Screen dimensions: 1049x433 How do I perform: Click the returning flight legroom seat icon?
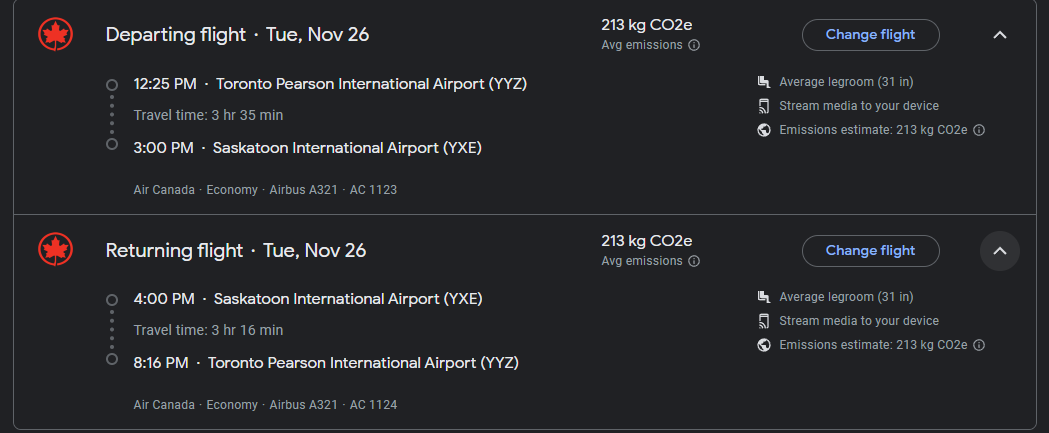coord(764,297)
